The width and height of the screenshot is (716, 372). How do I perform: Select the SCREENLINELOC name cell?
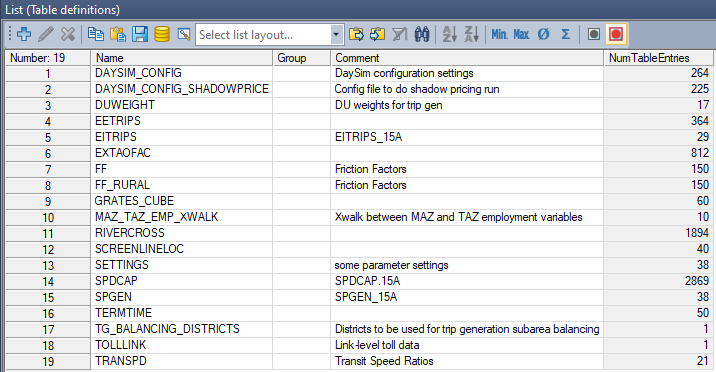click(x=182, y=249)
